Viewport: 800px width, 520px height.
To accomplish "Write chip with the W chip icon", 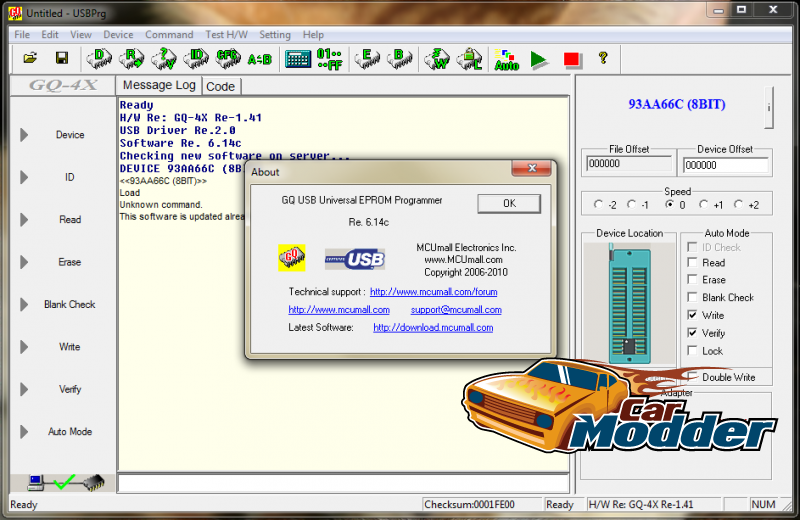I will click(x=437, y=59).
